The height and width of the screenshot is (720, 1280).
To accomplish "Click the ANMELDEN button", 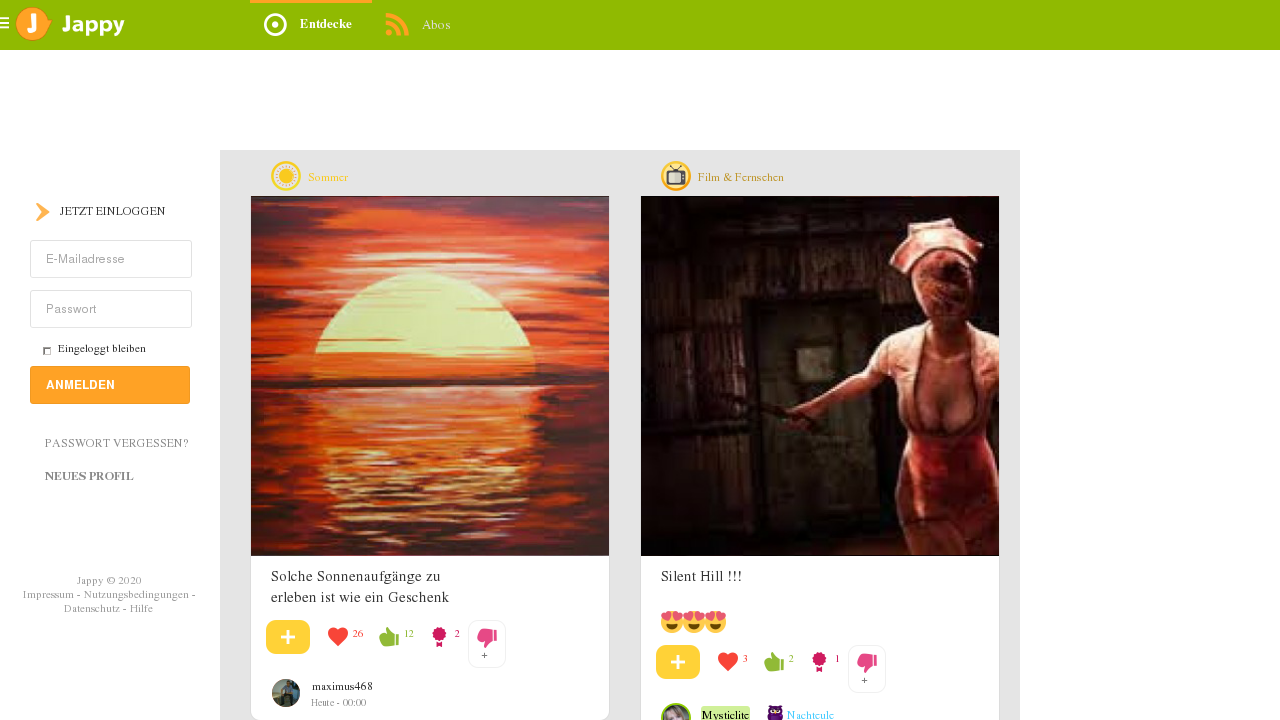I will click(110, 385).
